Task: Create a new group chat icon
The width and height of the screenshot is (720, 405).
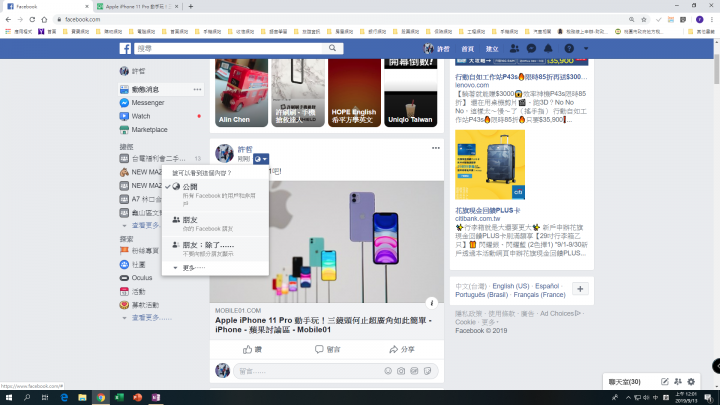Action: (678, 382)
